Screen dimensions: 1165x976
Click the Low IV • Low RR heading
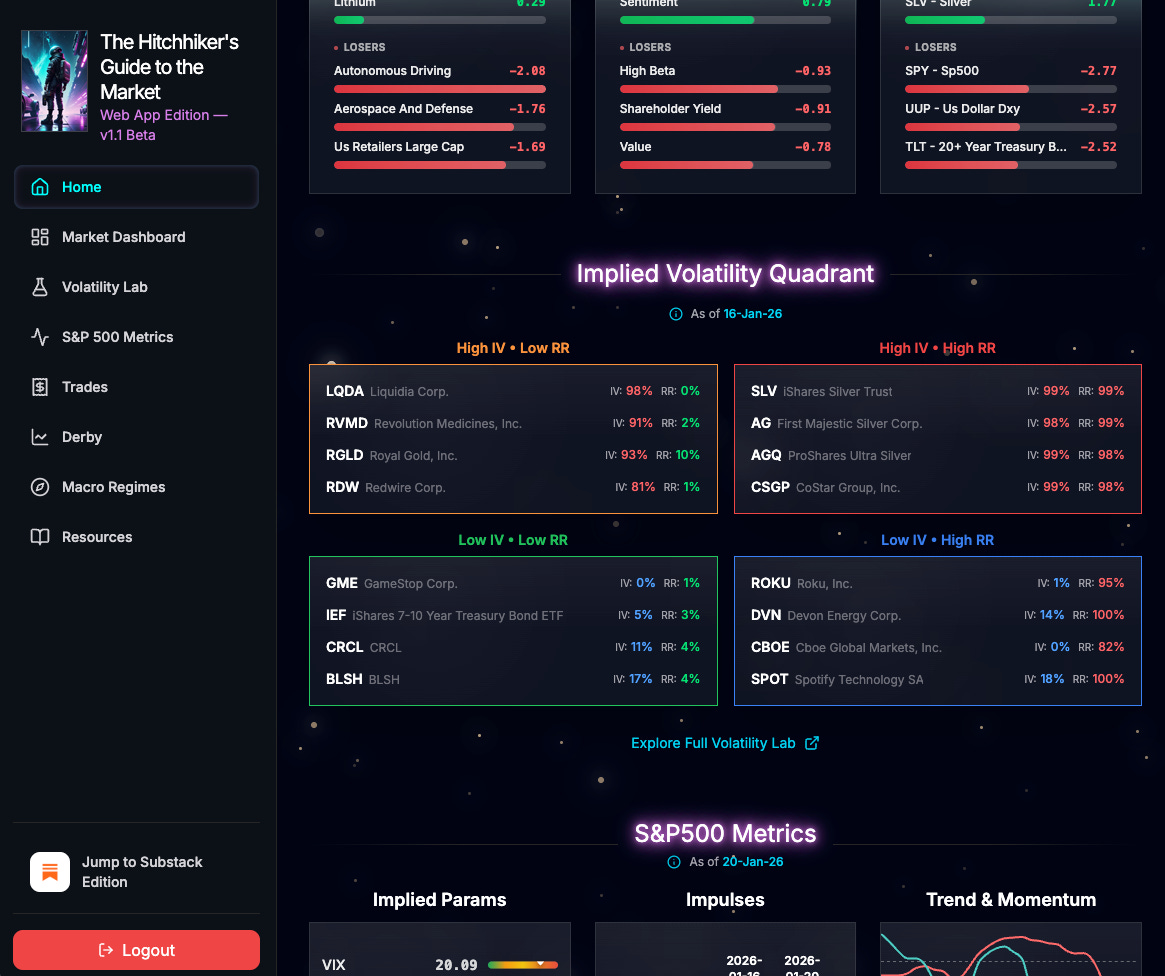pos(513,540)
